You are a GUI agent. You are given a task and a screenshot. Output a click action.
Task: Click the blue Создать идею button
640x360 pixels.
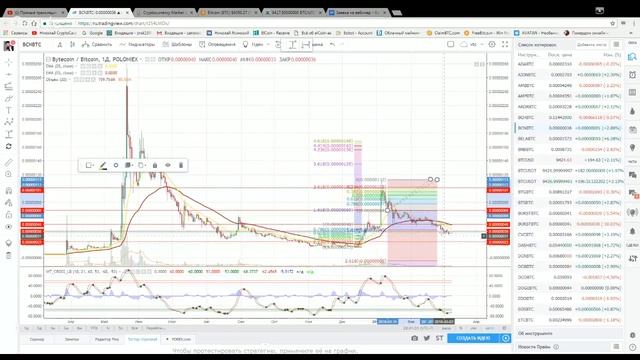coord(473,338)
